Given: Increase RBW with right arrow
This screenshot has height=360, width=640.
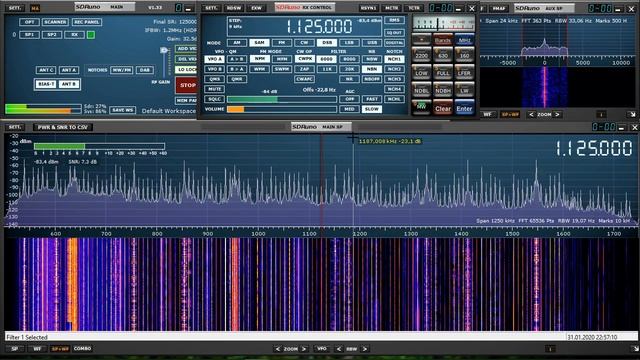Looking at the screenshot, I should click(364, 349).
